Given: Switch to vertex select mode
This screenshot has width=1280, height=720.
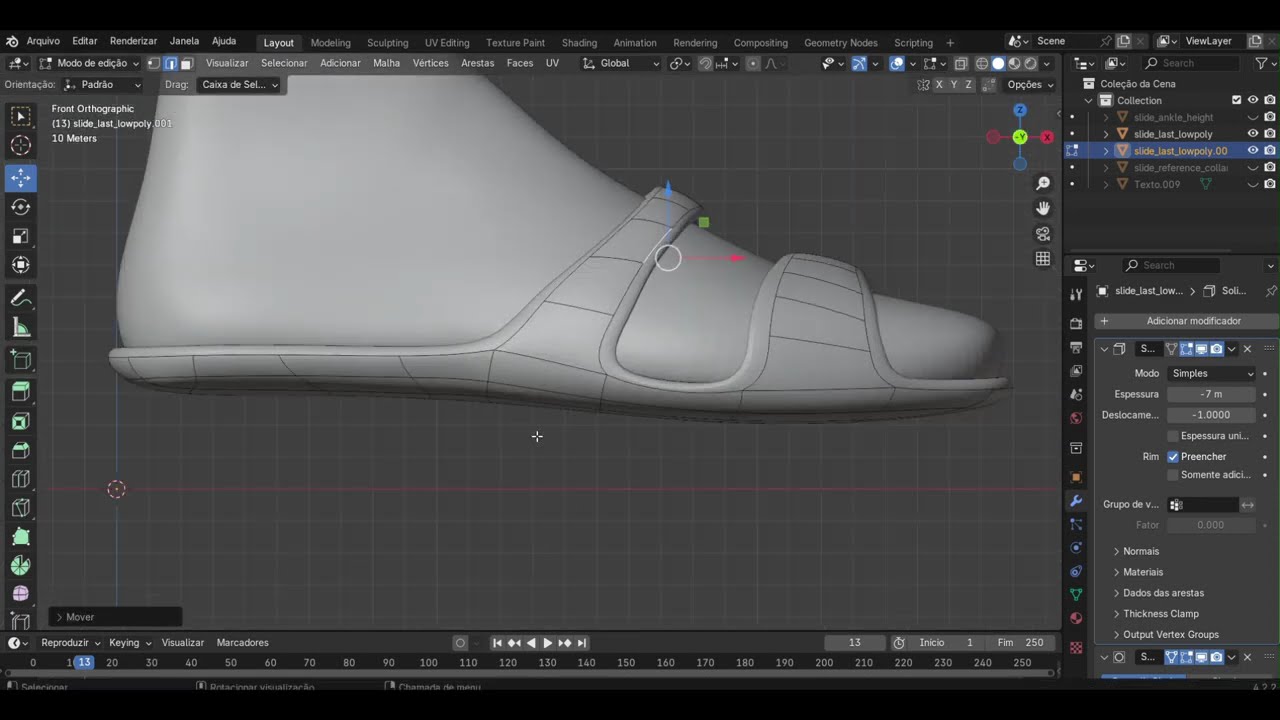Looking at the screenshot, I should point(154,63).
